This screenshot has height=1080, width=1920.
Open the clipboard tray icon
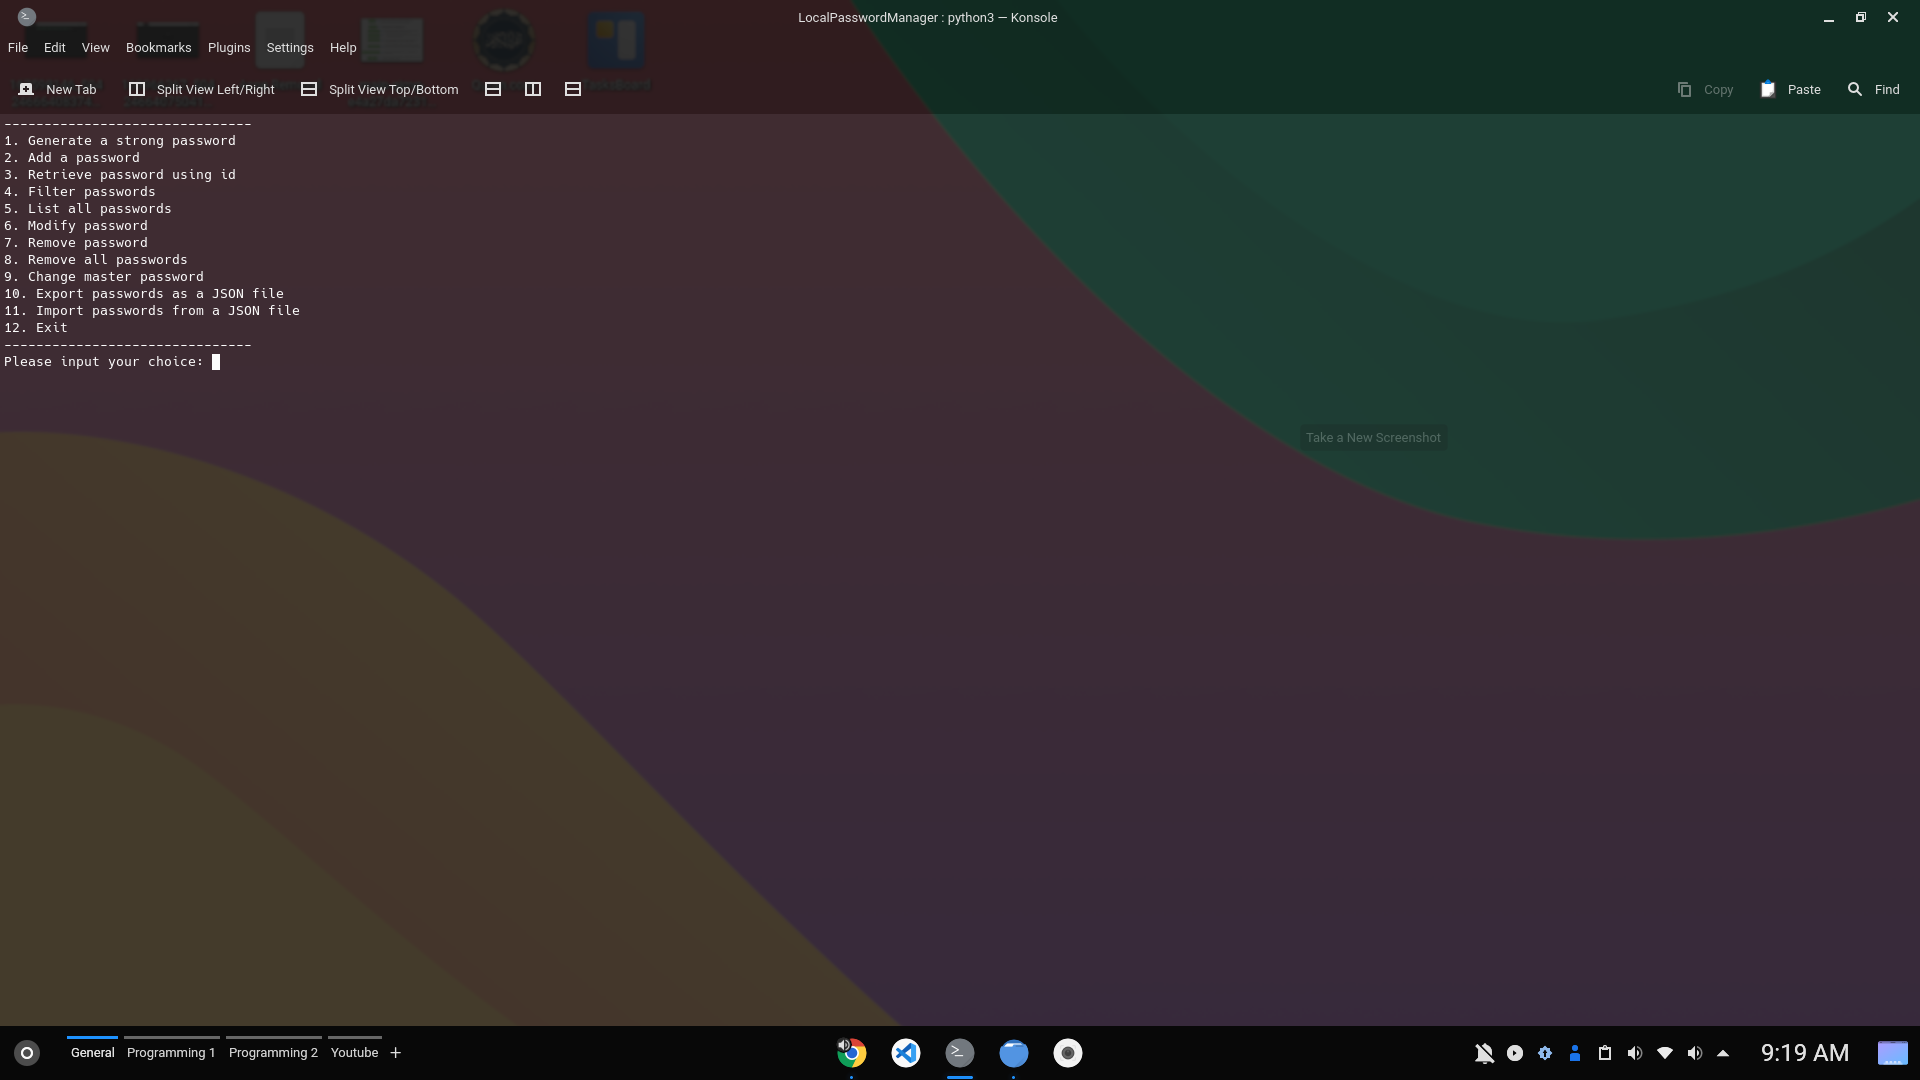click(x=1605, y=1053)
